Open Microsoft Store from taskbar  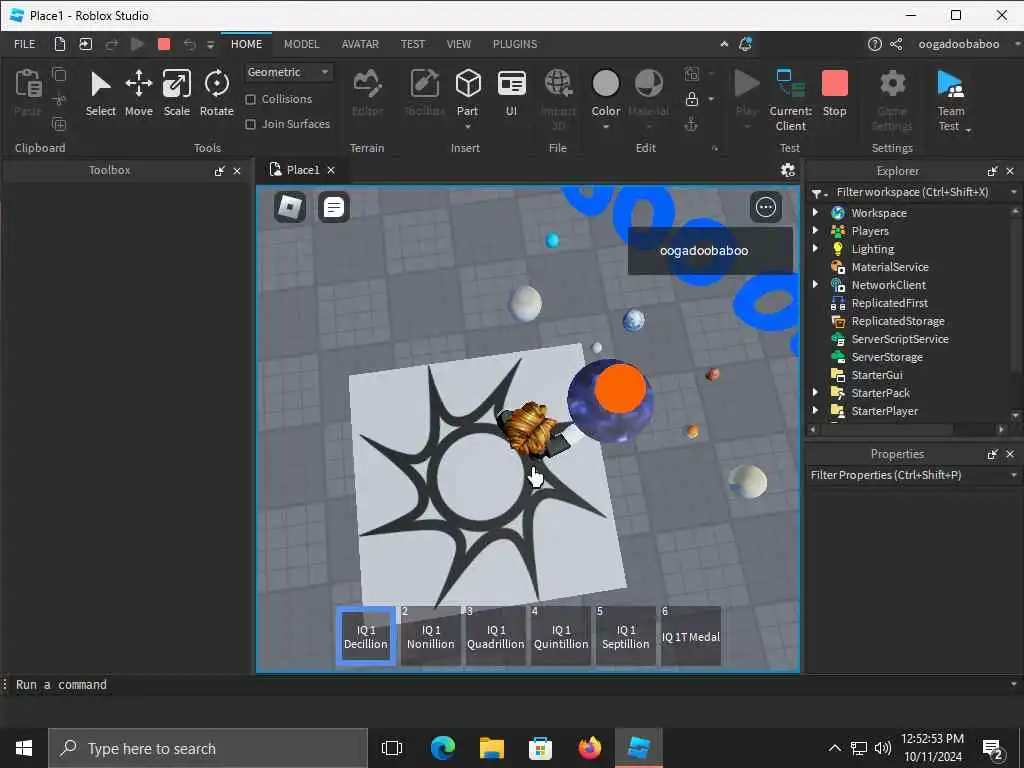pos(540,748)
